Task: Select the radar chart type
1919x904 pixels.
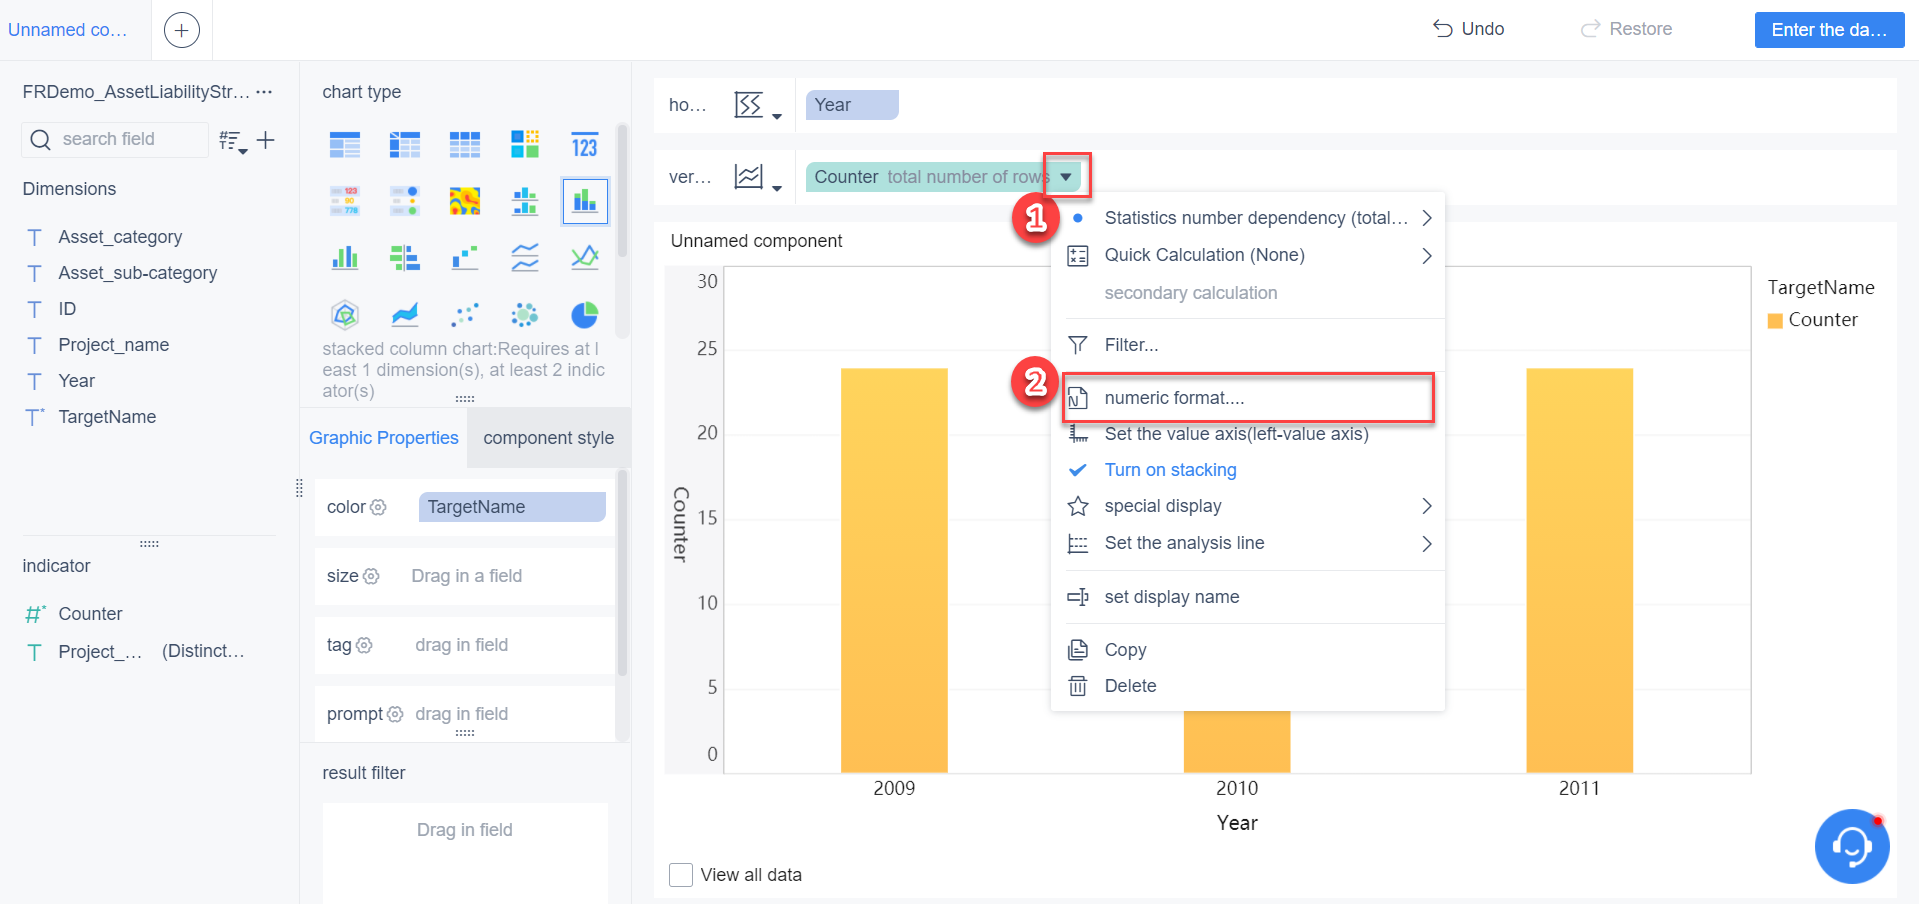Action: [x=345, y=315]
